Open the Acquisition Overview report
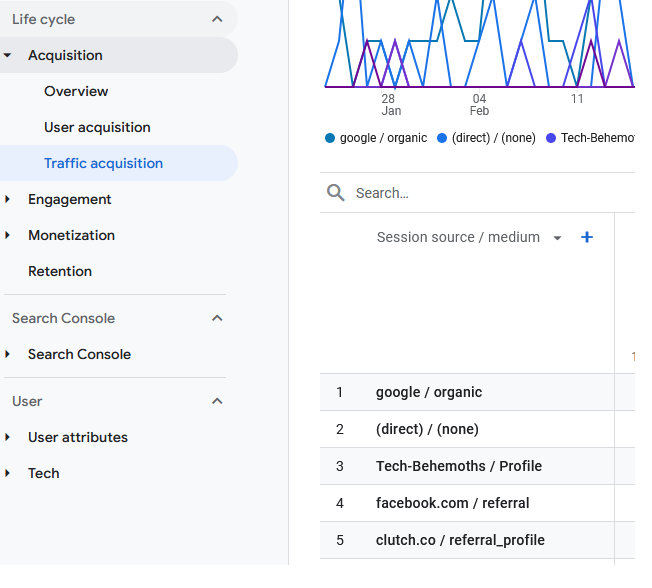The width and height of the screenshot is (652, 588). pyautogui.click(x=76, y=91)
